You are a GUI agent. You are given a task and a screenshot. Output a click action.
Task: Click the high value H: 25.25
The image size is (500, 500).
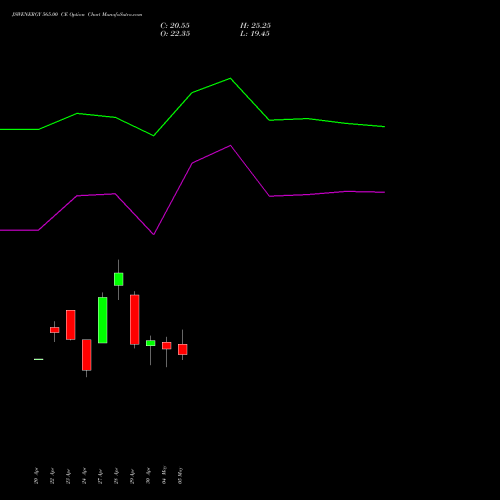tap(255, 26)
